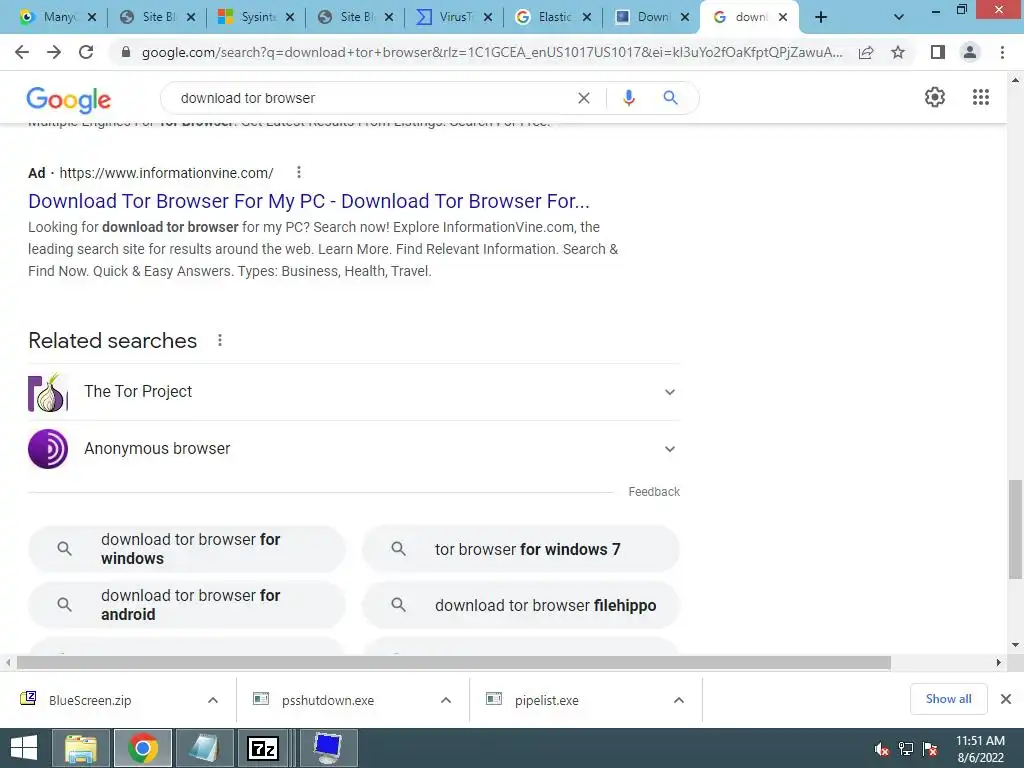Open taskbar clock showing 11:51 AM

point(980,748)
